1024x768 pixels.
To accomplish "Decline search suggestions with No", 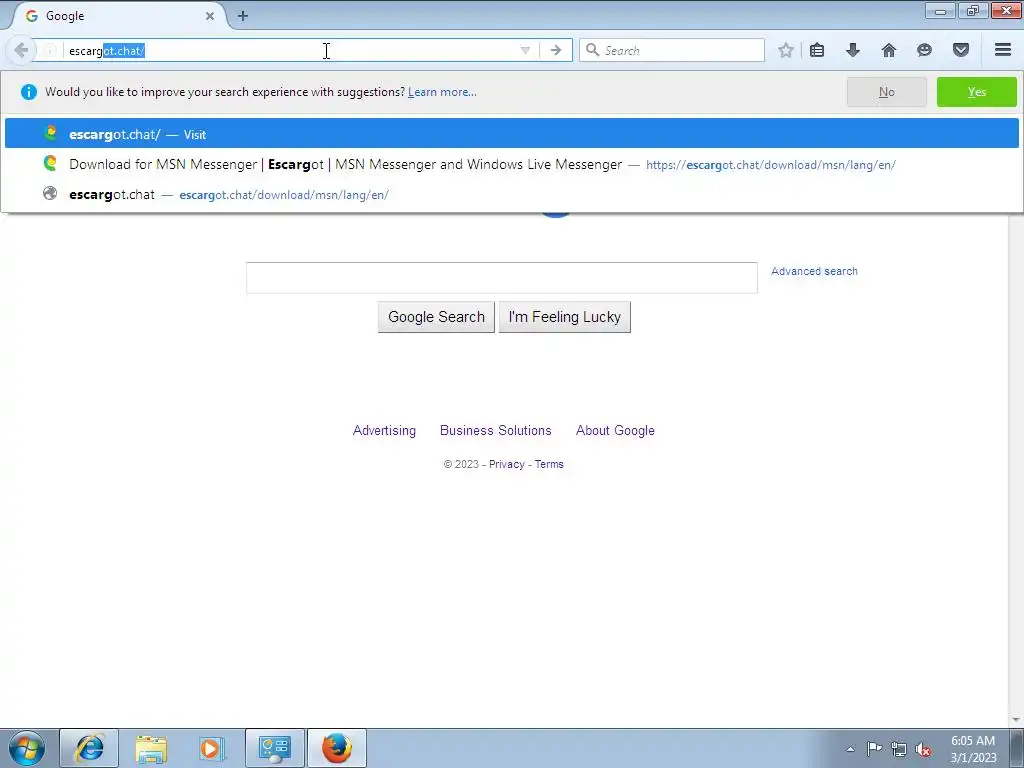I will coord(886,92).
